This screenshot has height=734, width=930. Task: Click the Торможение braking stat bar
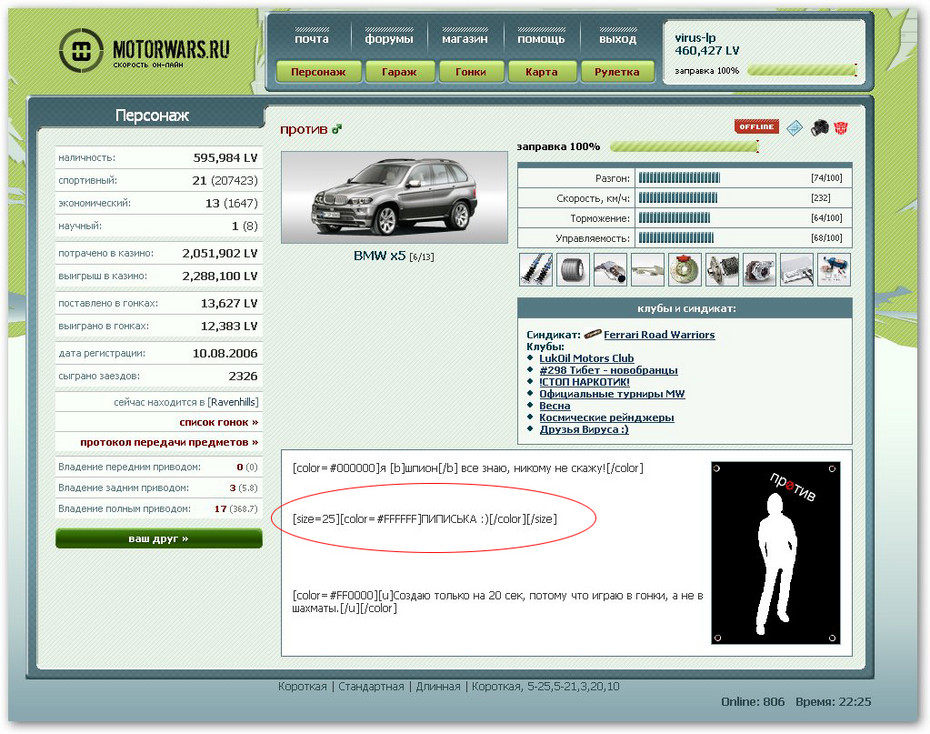tap(674, 218)
